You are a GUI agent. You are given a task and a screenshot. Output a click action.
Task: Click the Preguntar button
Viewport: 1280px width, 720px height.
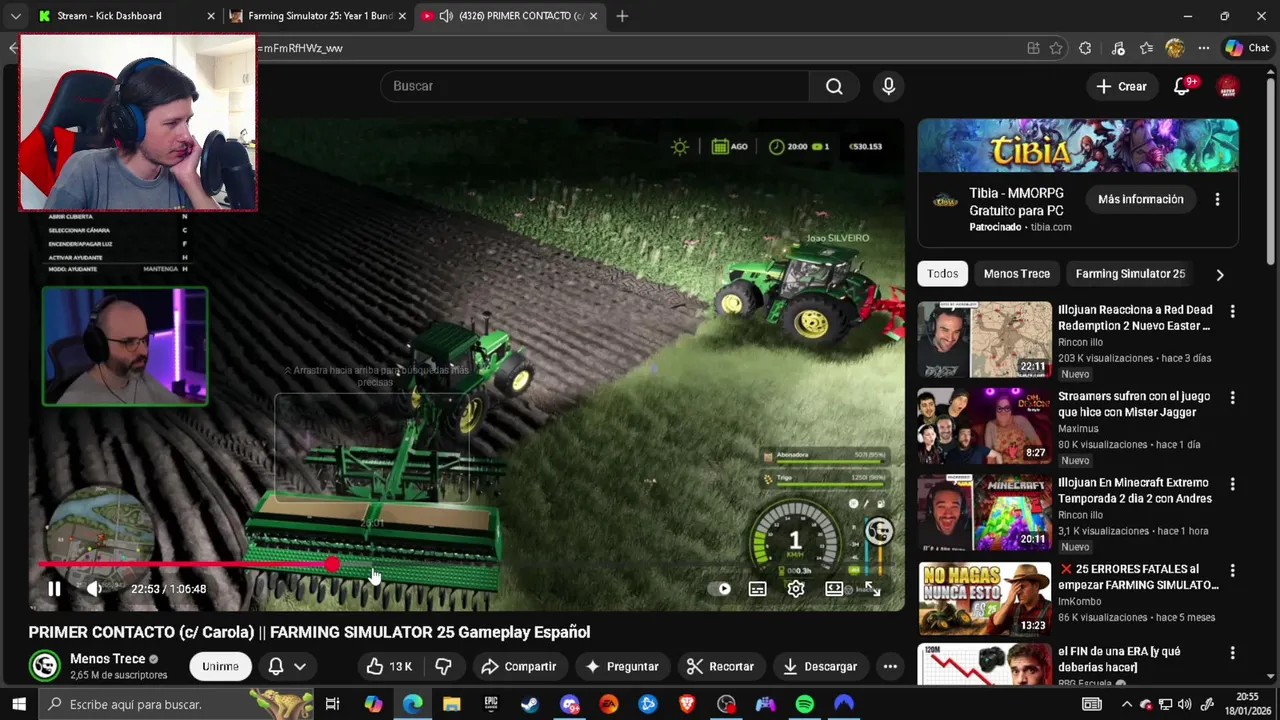pyautogui.click(x=622, y=666)
